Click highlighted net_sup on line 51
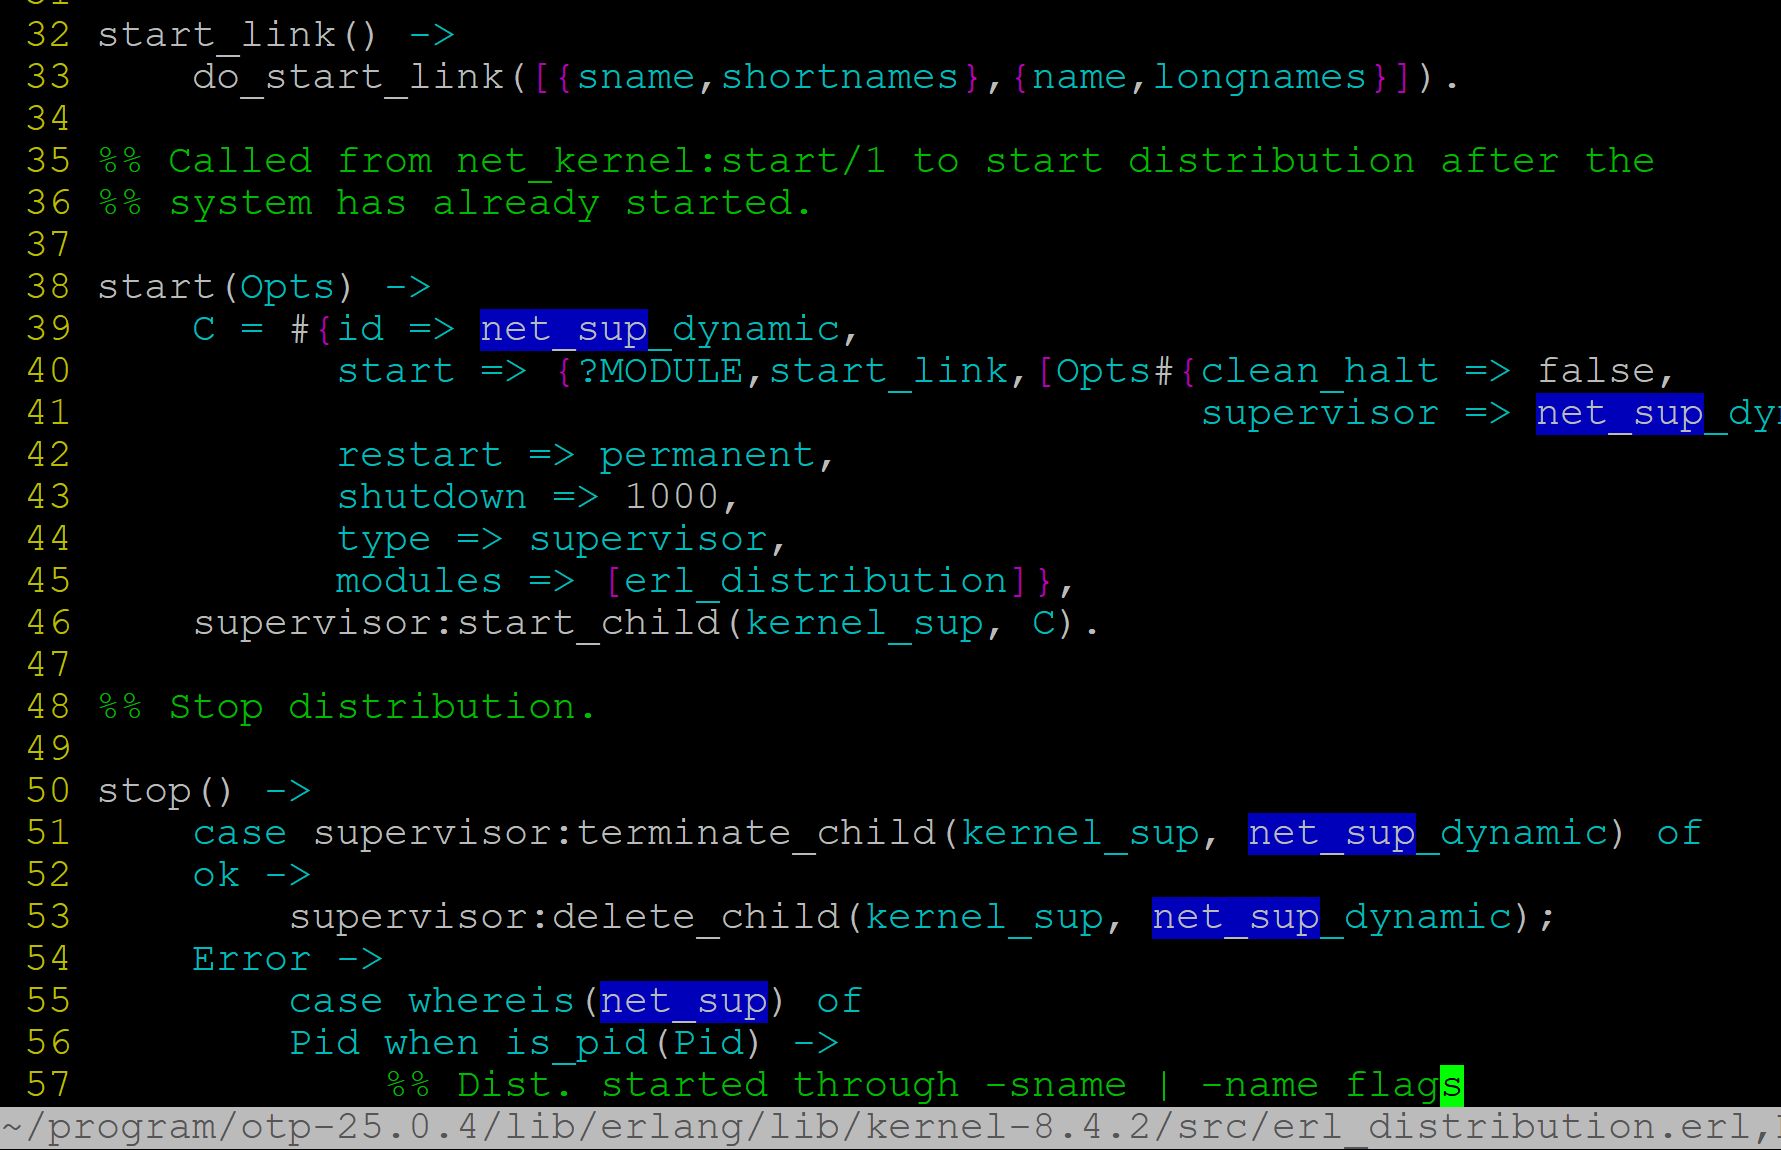 click(x=1332, y=833)
